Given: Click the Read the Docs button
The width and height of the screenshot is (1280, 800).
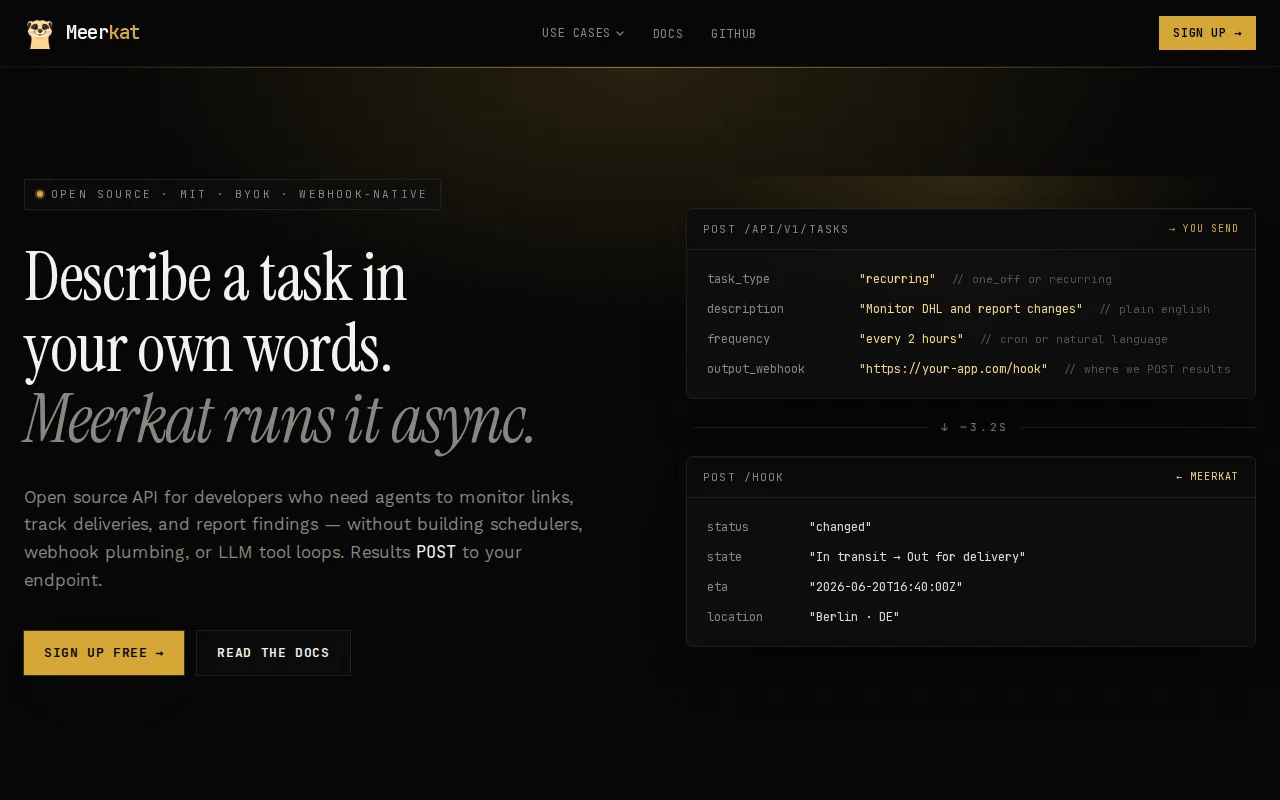Looking at the screenshot, I should tap(273, 653).
